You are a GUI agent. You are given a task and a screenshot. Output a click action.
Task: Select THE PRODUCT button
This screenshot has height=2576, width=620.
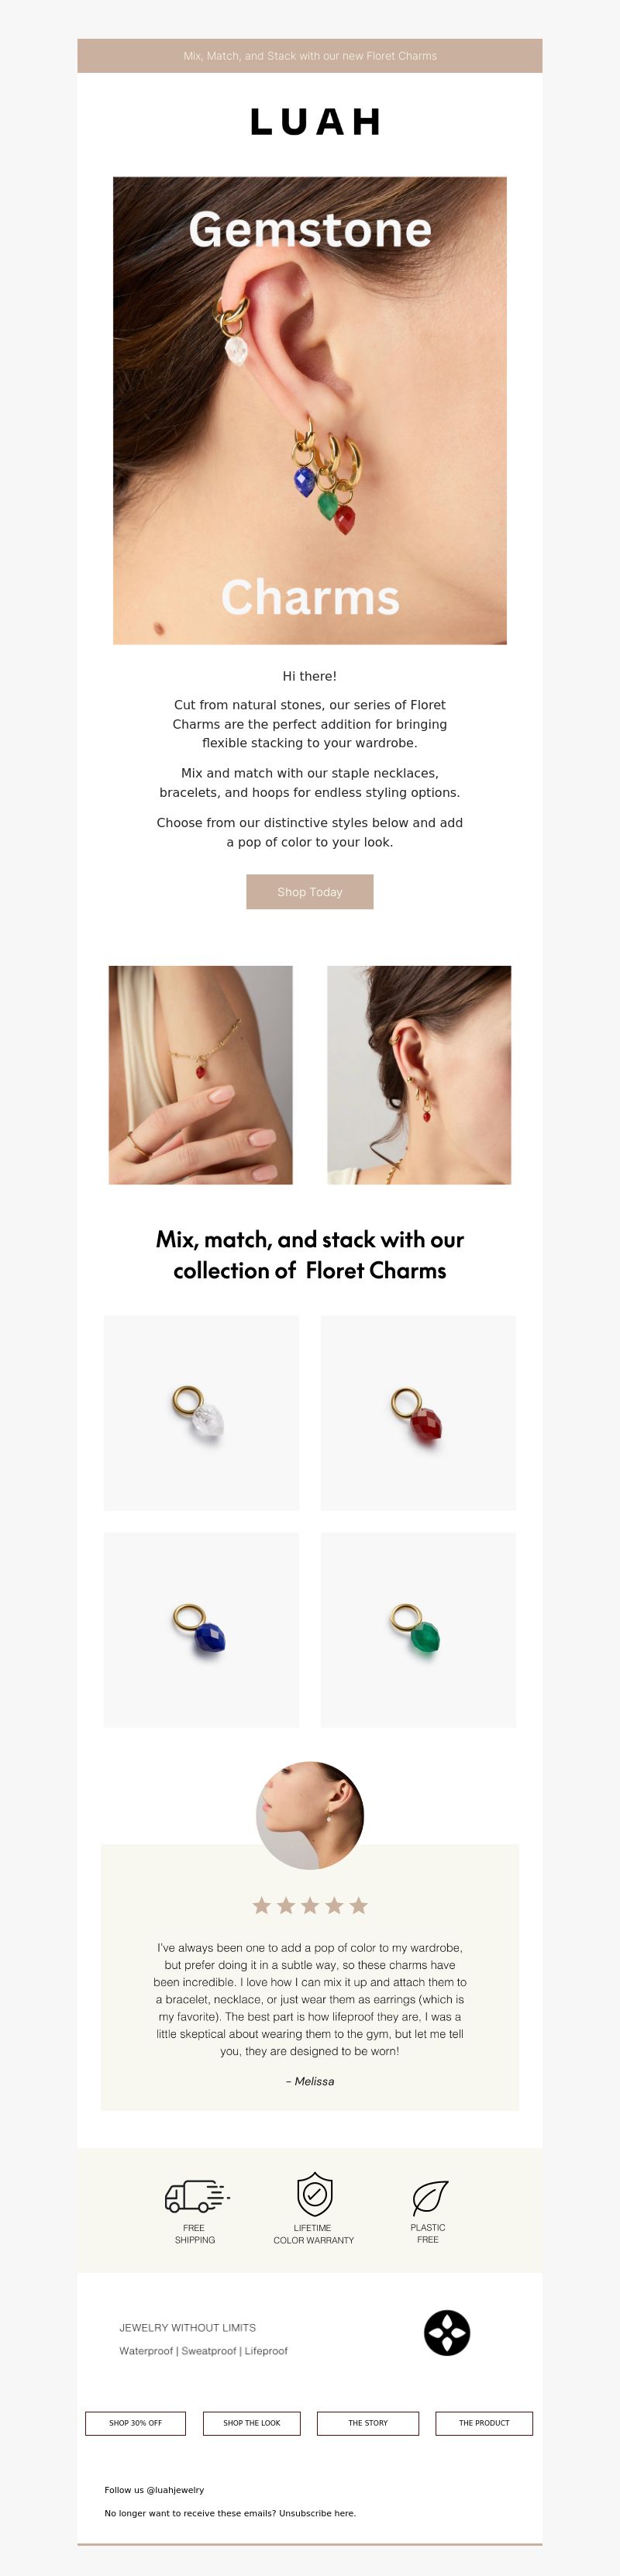(484, 2423)
